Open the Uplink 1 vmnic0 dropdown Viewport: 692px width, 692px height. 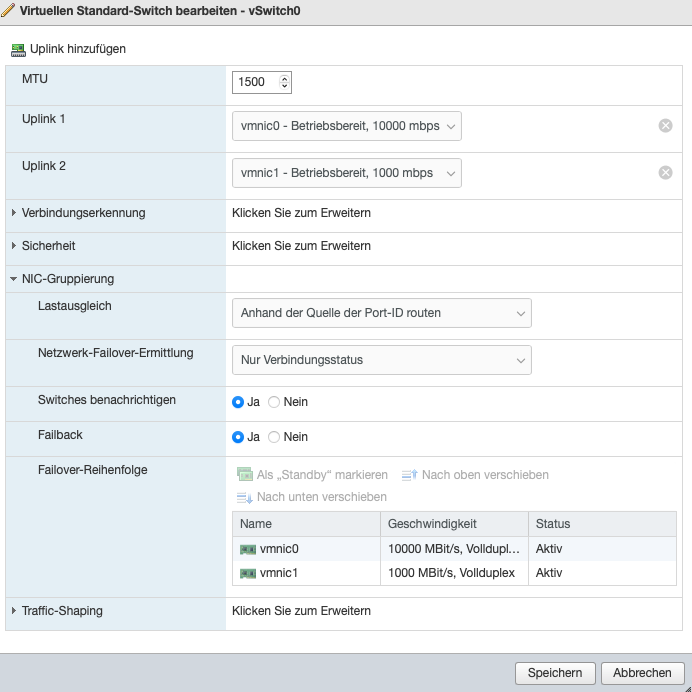point(346,126)
